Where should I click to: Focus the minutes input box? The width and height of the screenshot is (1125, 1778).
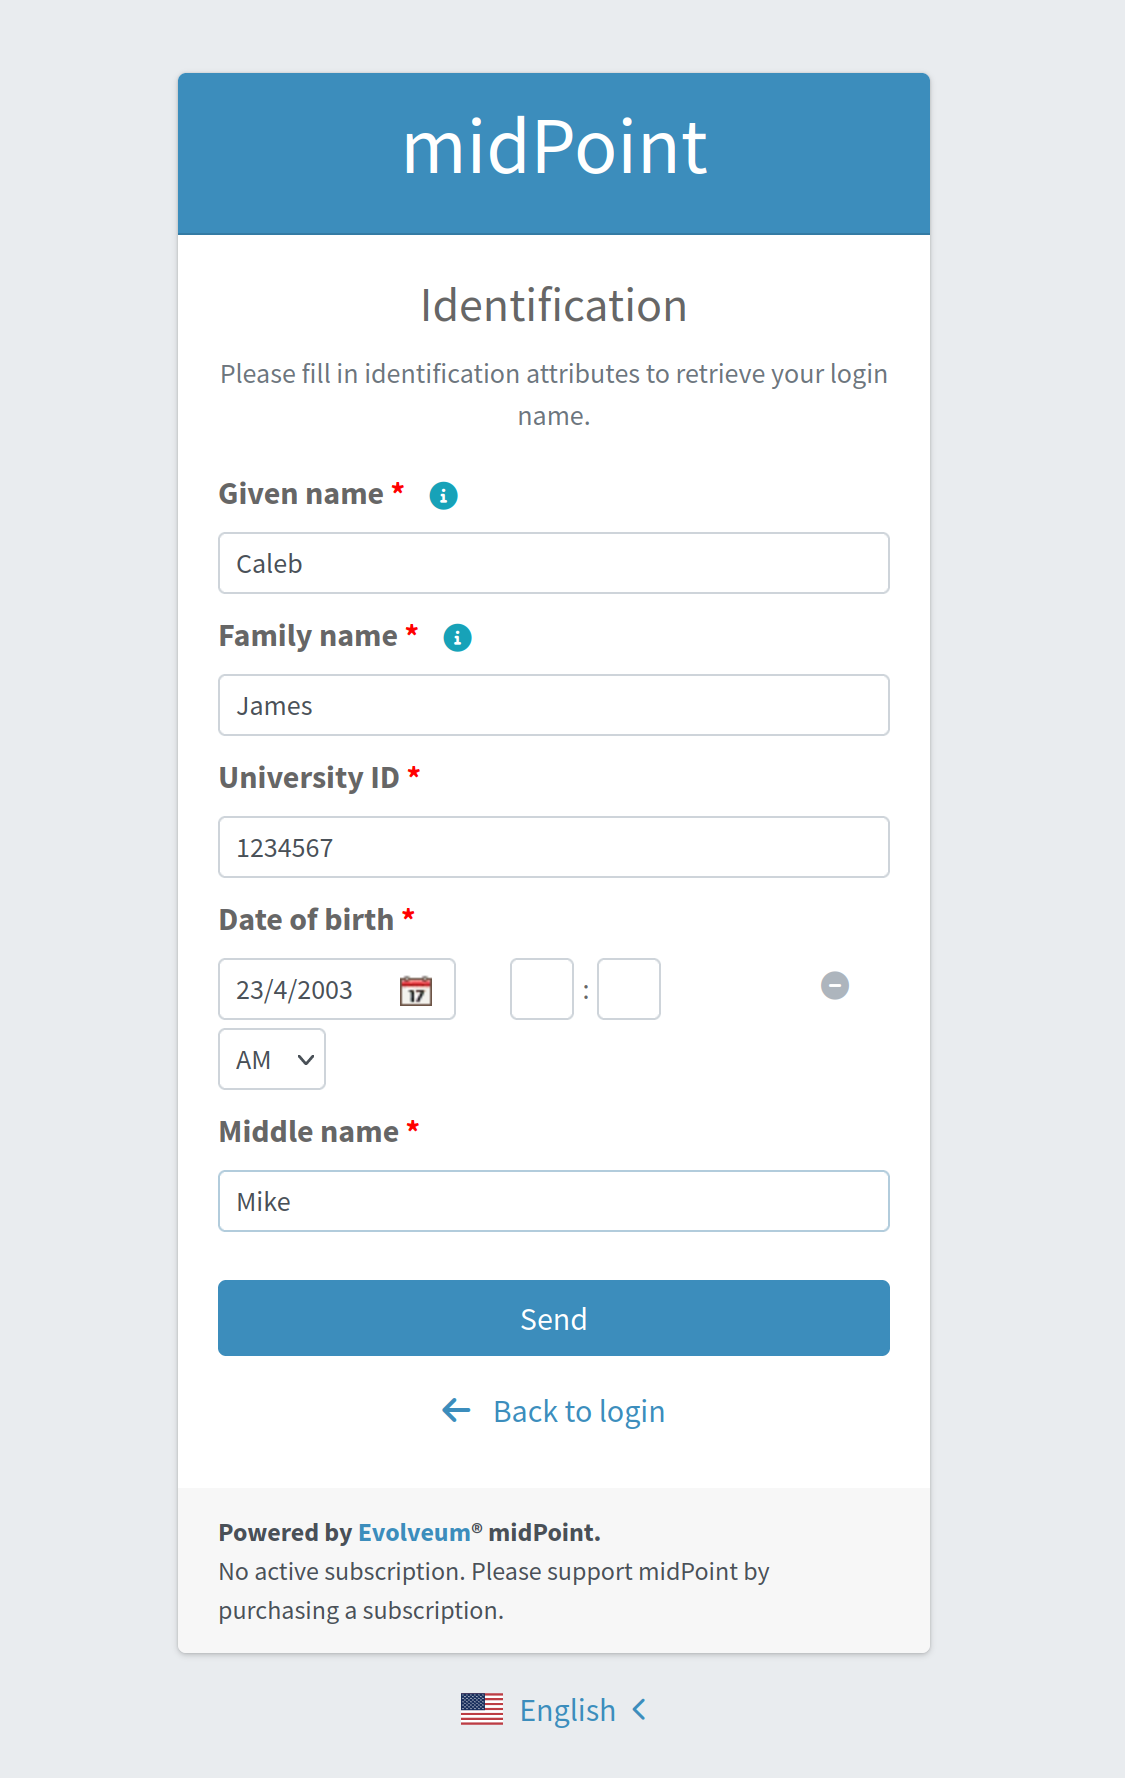coord(629,990)
